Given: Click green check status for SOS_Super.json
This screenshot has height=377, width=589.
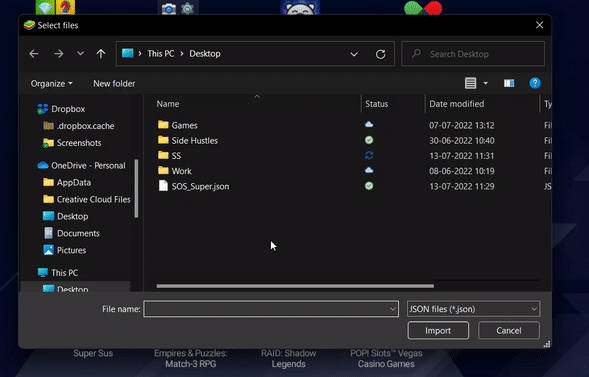Looking at the screenshot, I should tap(369, 186).
